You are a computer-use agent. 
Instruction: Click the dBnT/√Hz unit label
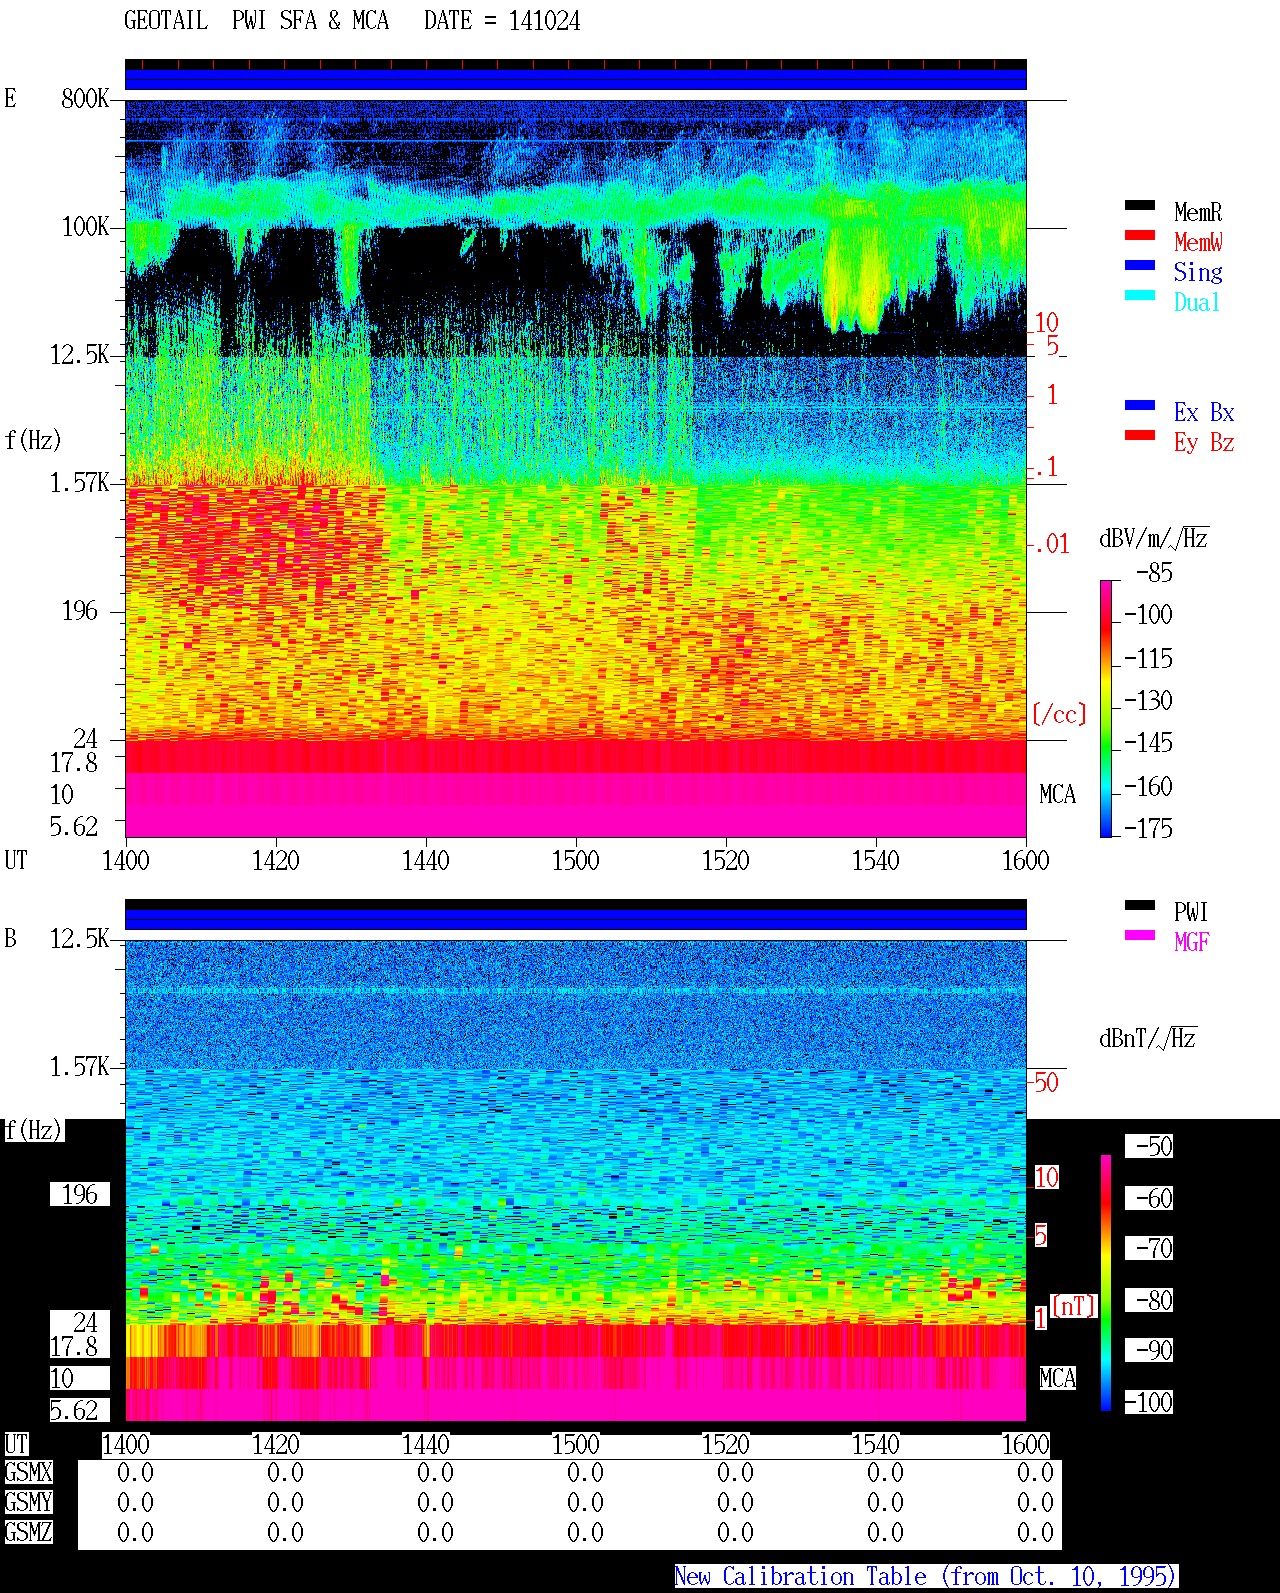tap(1148, 1038)
